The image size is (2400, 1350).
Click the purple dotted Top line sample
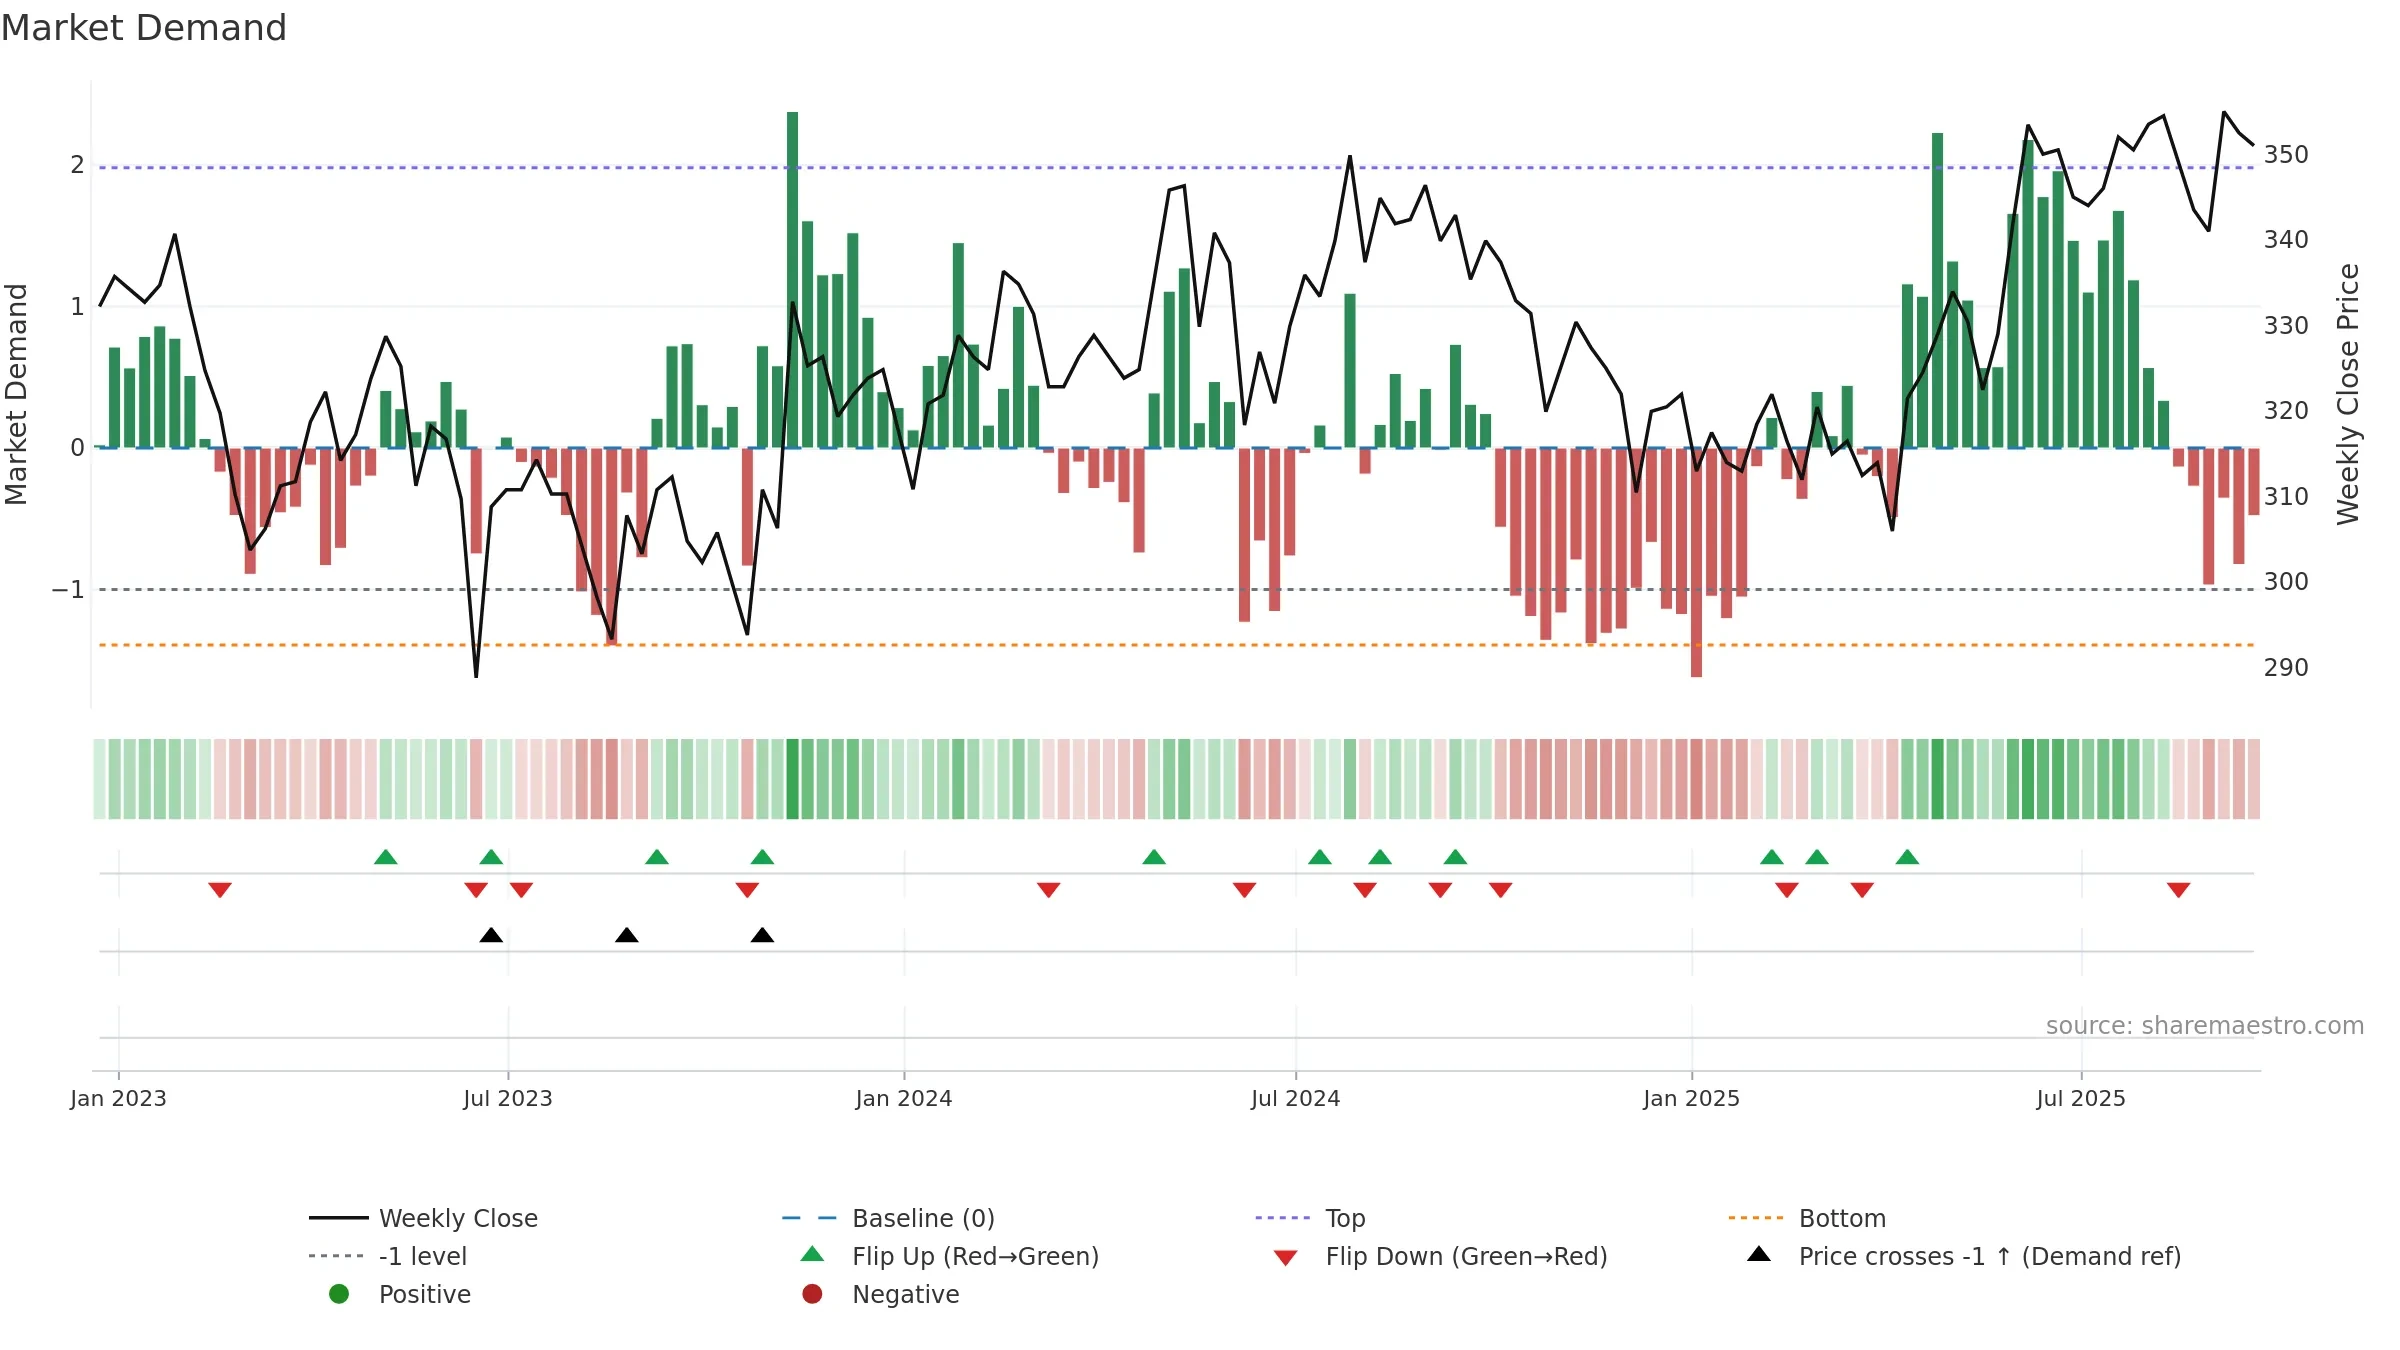click(1284, 1218)
